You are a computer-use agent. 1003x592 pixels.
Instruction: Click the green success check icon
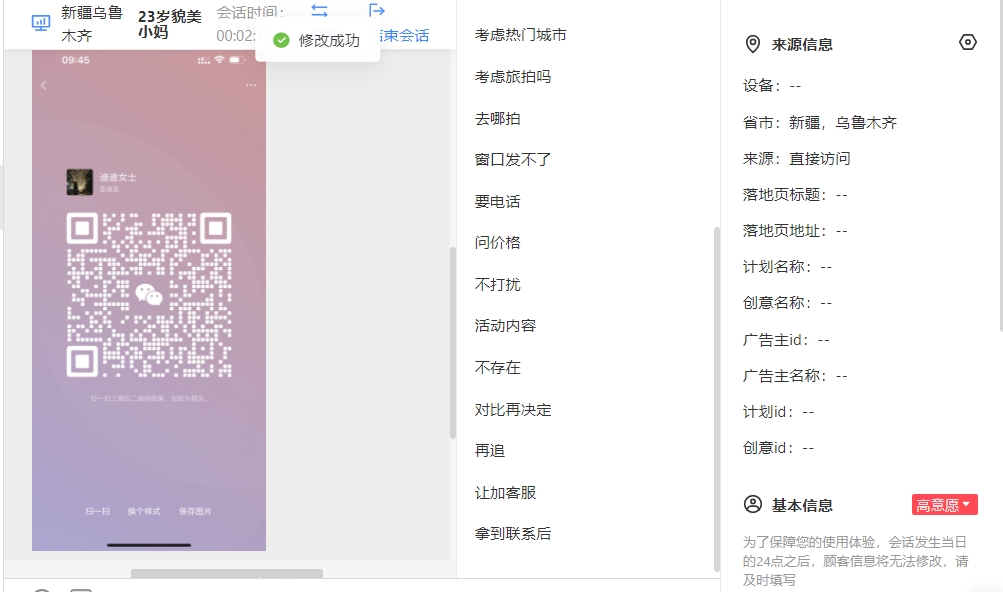tap(281, 40)
